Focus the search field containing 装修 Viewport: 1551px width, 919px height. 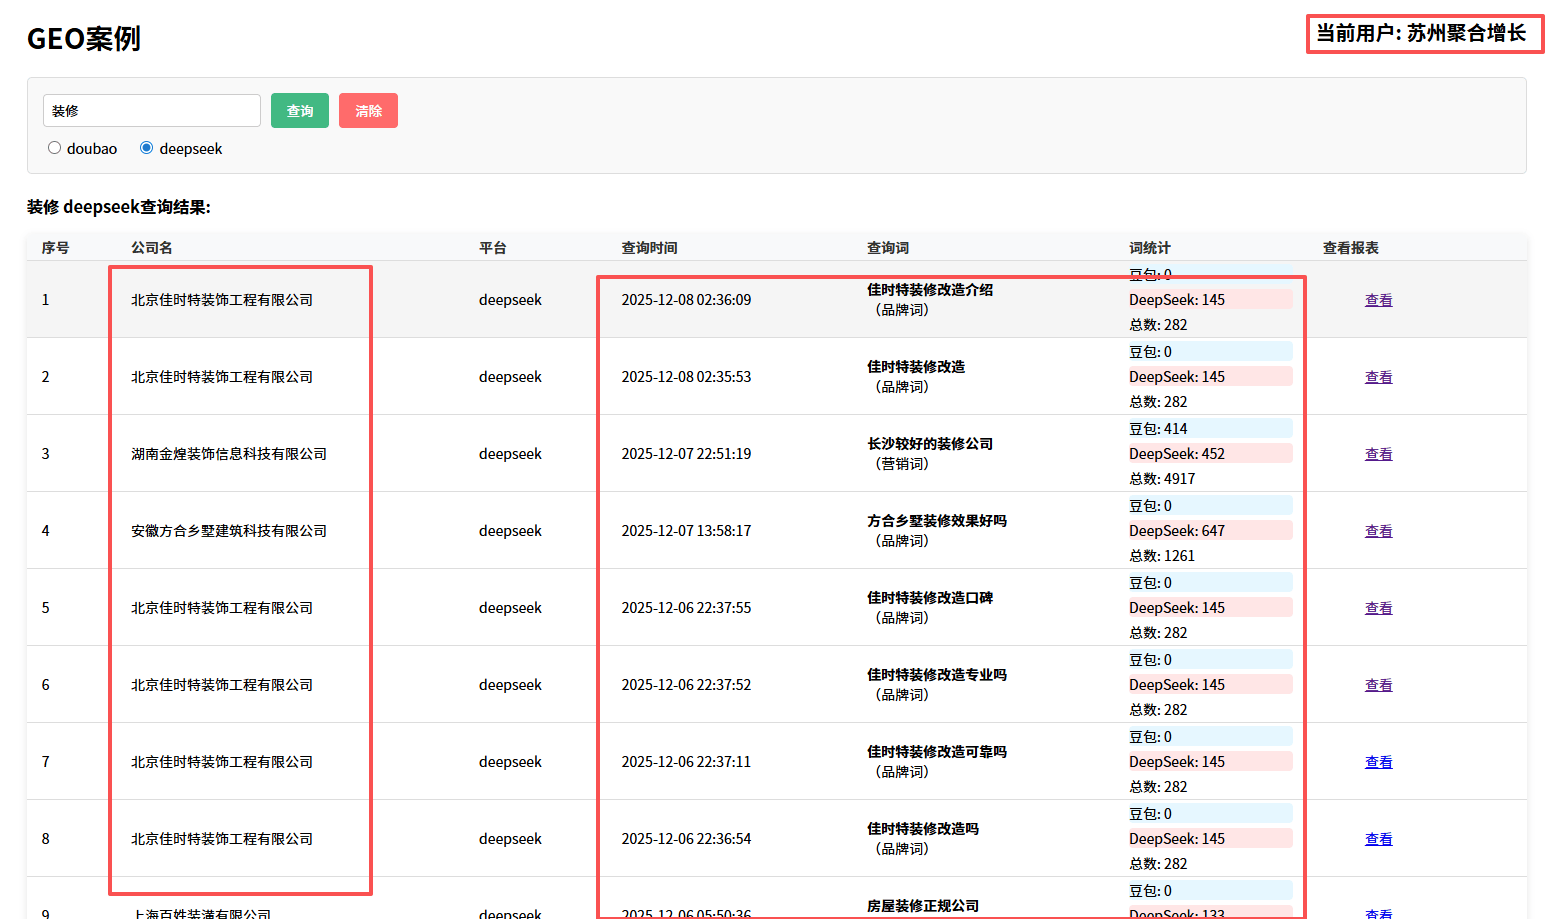pos(152,111)
